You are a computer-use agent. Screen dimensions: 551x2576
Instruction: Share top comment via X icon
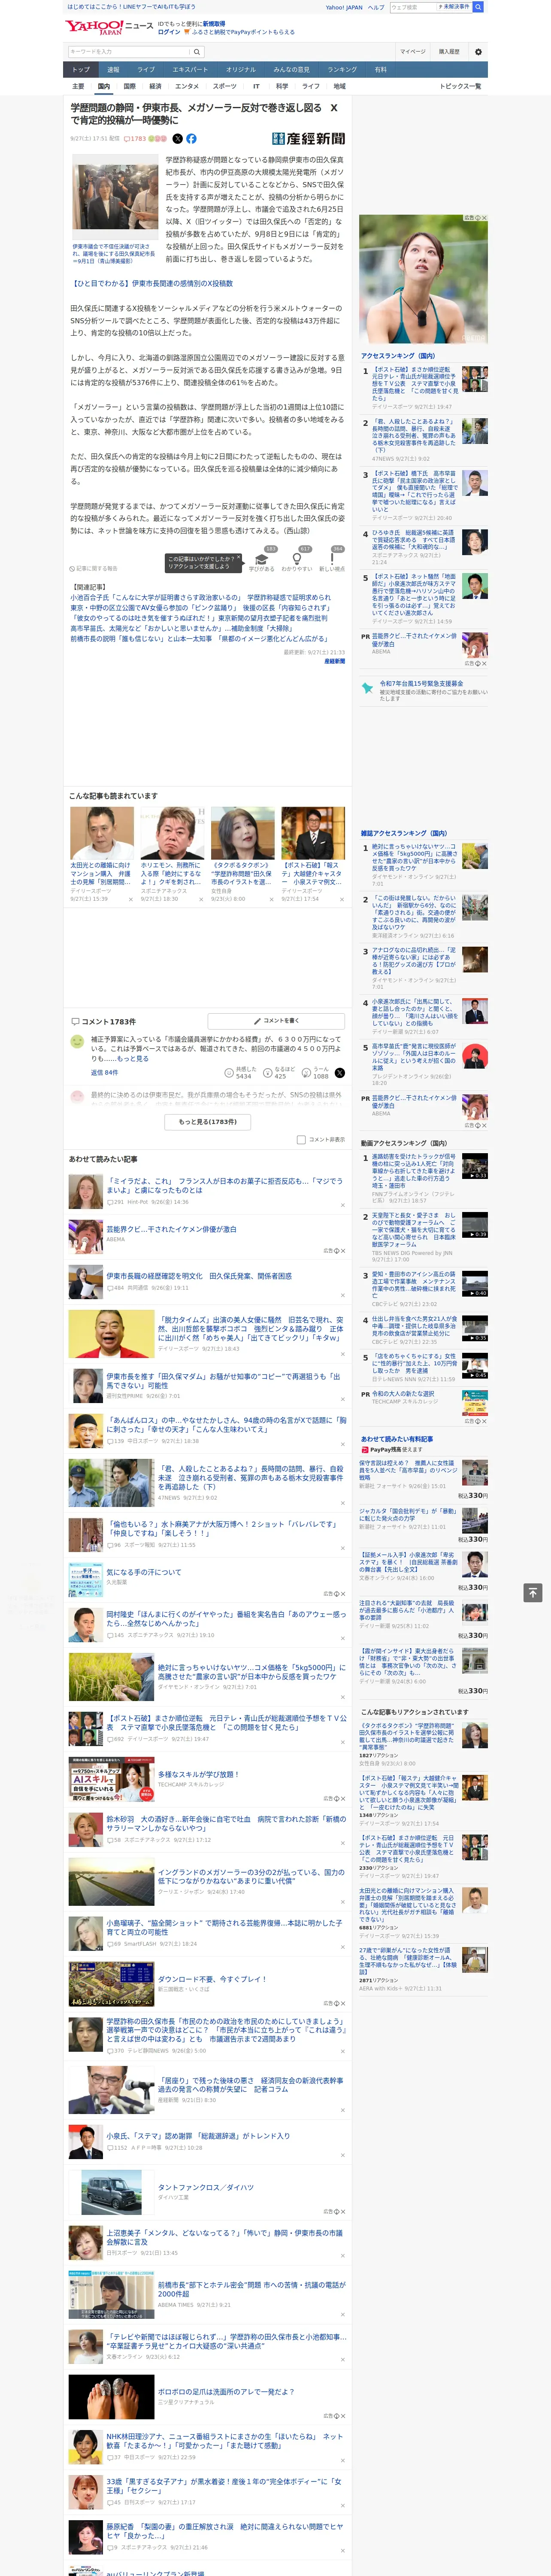pyautogui.click(x=340, y=1072)
